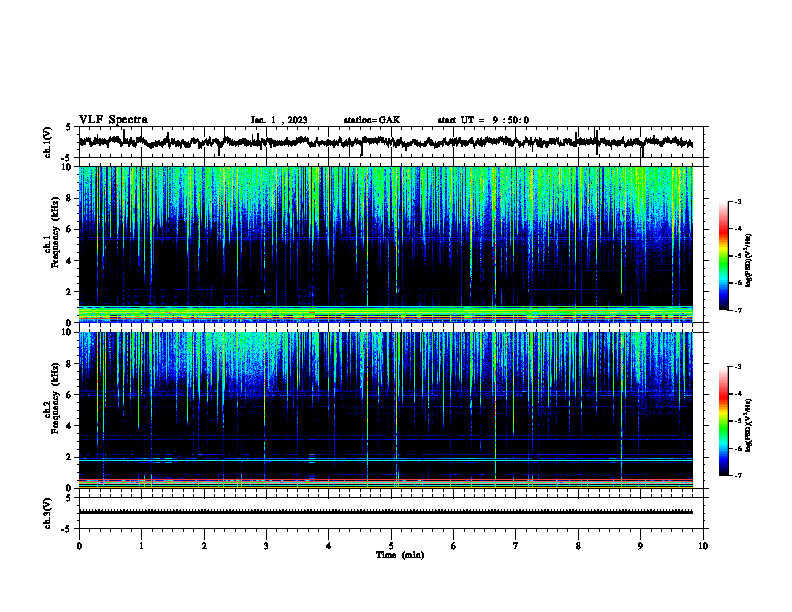Viewport: 792px width, 612px height.
Task: Click time axis tick label "4"
Action: (x=328, y=546)
